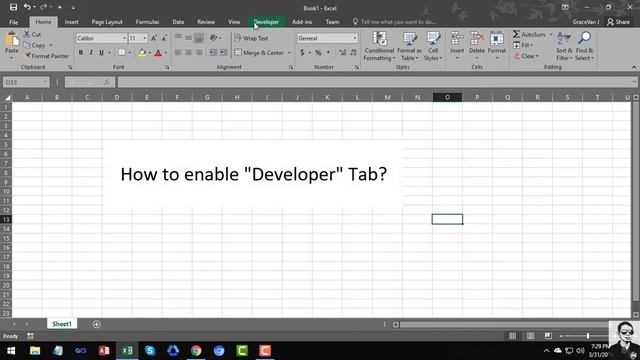Toggle Underline formatting
640x360 pixels.
[x=101, y=53]
